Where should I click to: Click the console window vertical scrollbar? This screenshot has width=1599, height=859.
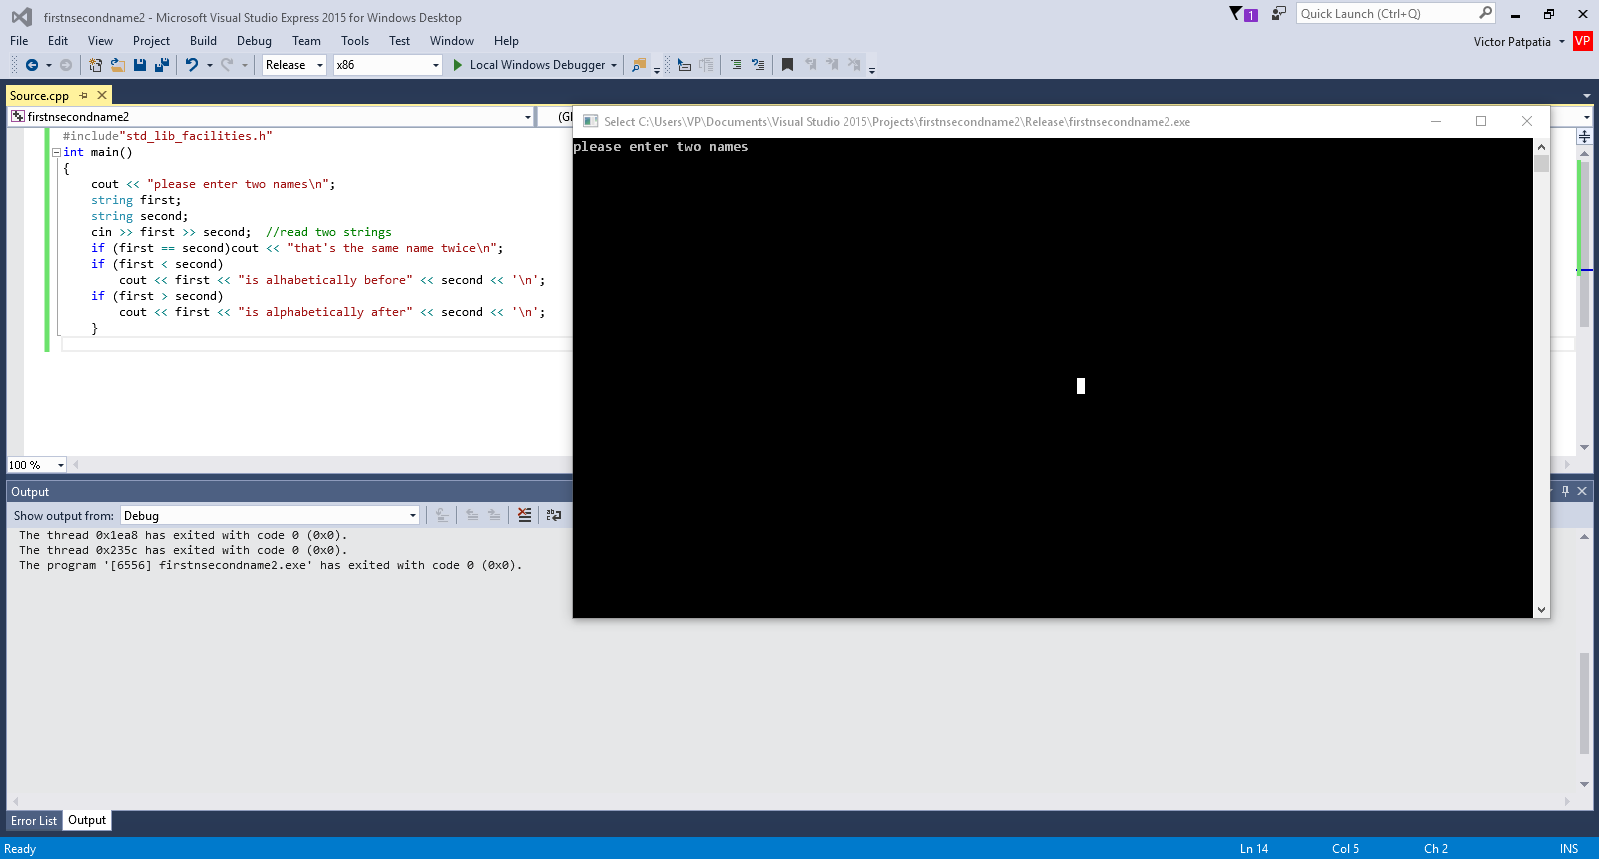[x=1541, y=380]
